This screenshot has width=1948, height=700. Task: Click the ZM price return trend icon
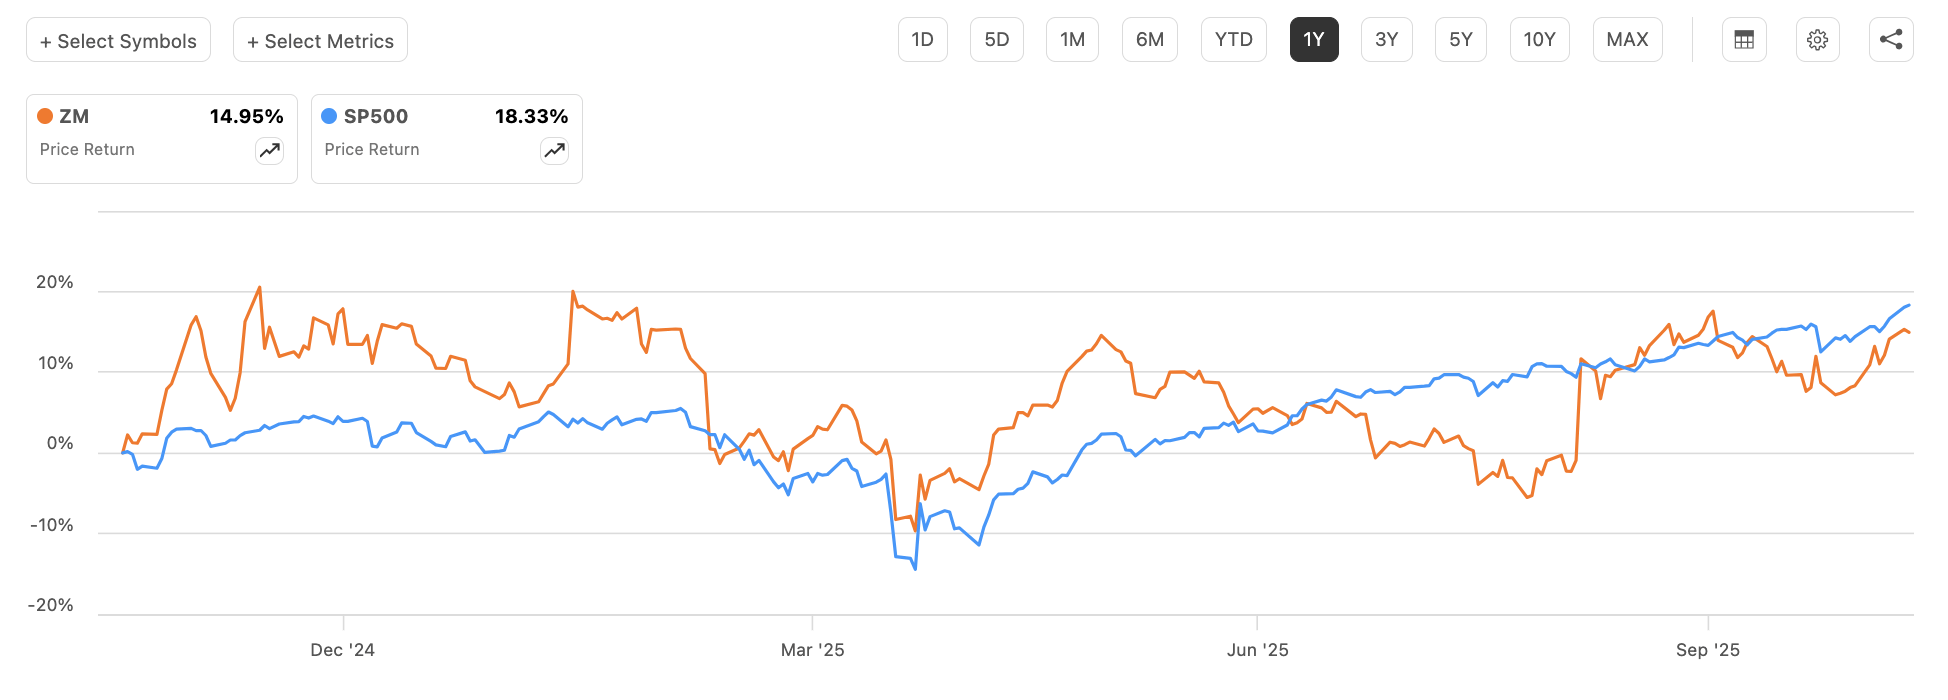pyautogui.click(x=268, y=150)
